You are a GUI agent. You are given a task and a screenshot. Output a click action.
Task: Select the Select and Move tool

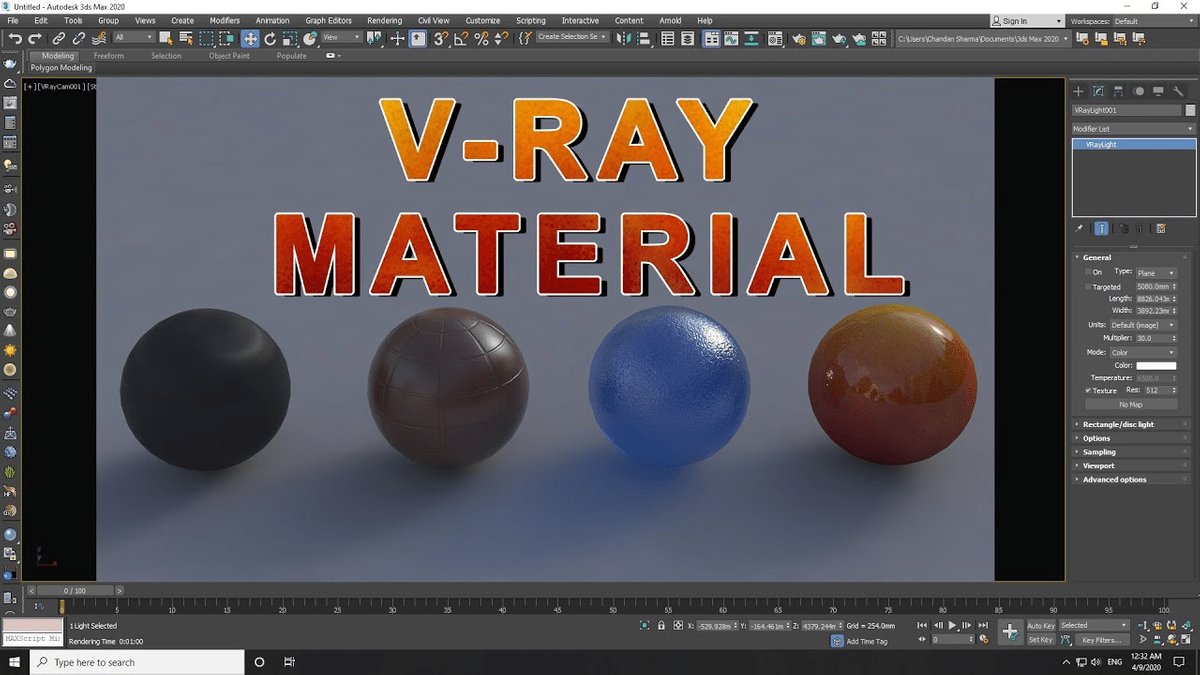click(x=250, y=39)
